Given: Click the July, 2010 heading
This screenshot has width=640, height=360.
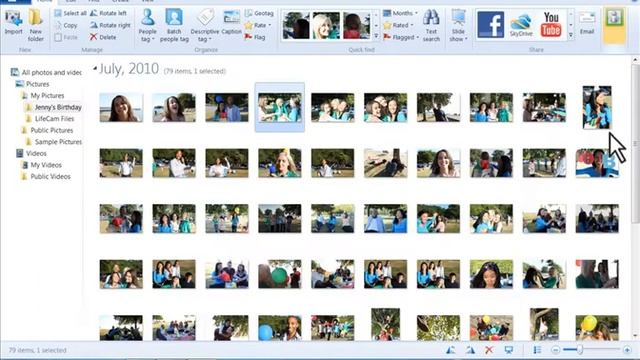Looking at the screenshot, I should click(129, 69).
